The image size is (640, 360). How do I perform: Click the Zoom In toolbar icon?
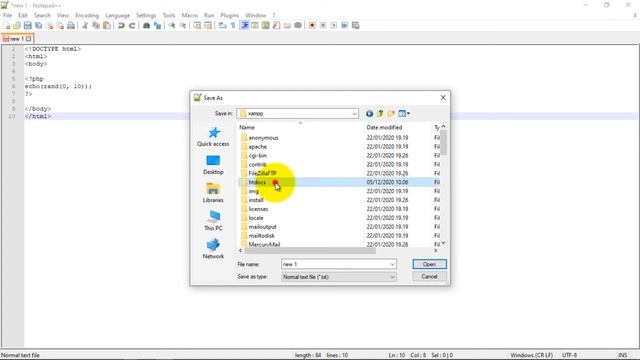(172, 25)
